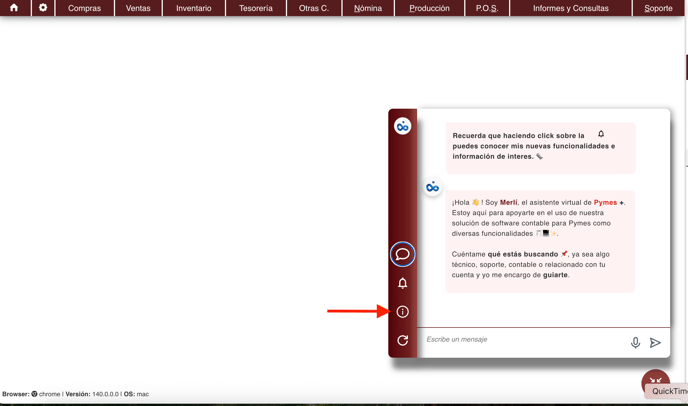The width and height of the screenshot is (688, 406).
Task: Open Informes y Consultas menu
Action: pos(570,8)
